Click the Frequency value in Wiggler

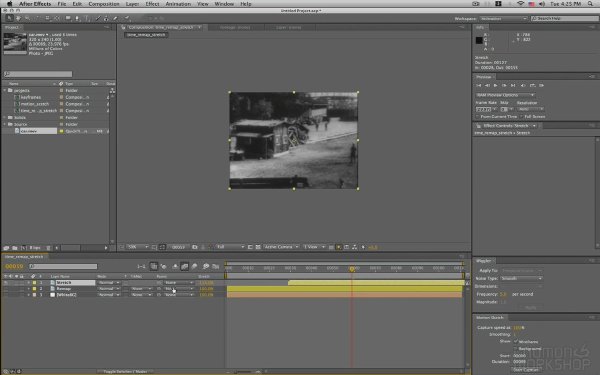[x=503, y=294]
